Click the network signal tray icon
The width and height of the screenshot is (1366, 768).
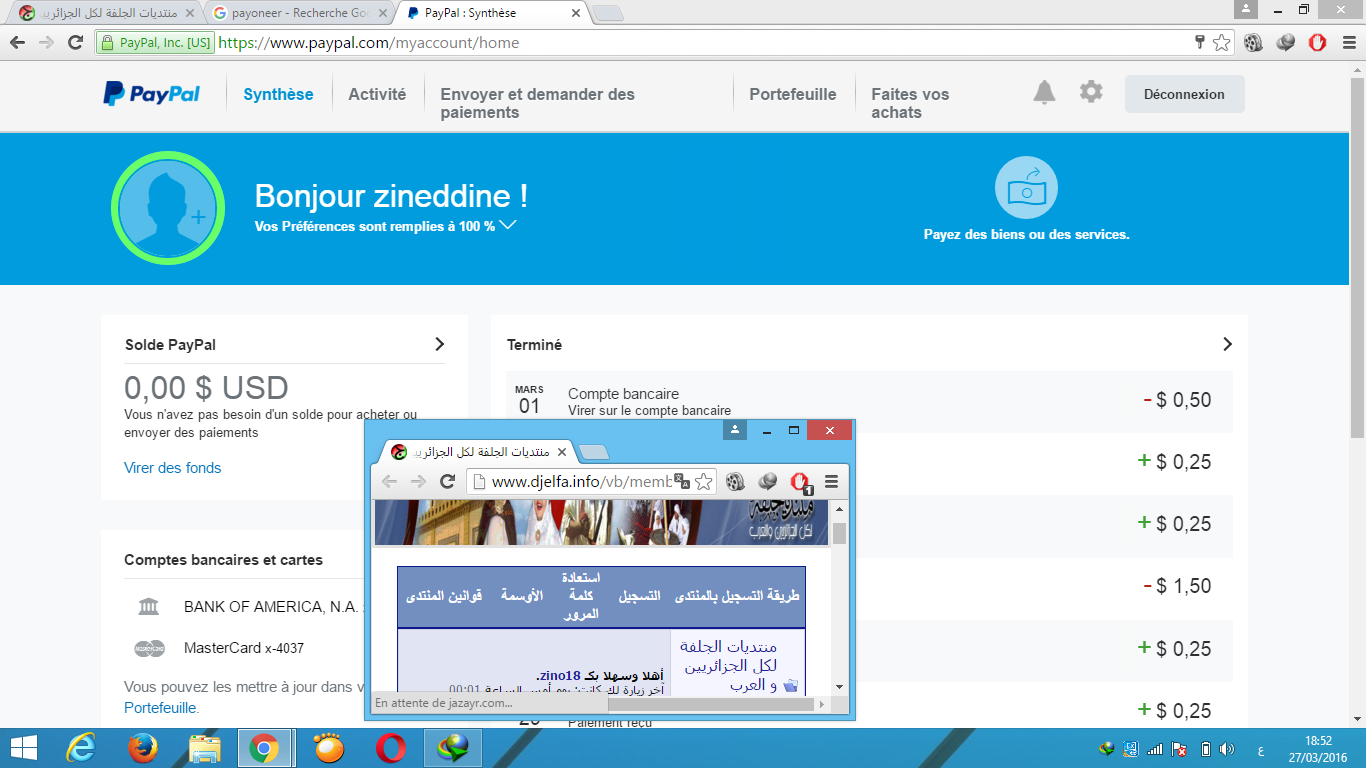point(1155,749)
